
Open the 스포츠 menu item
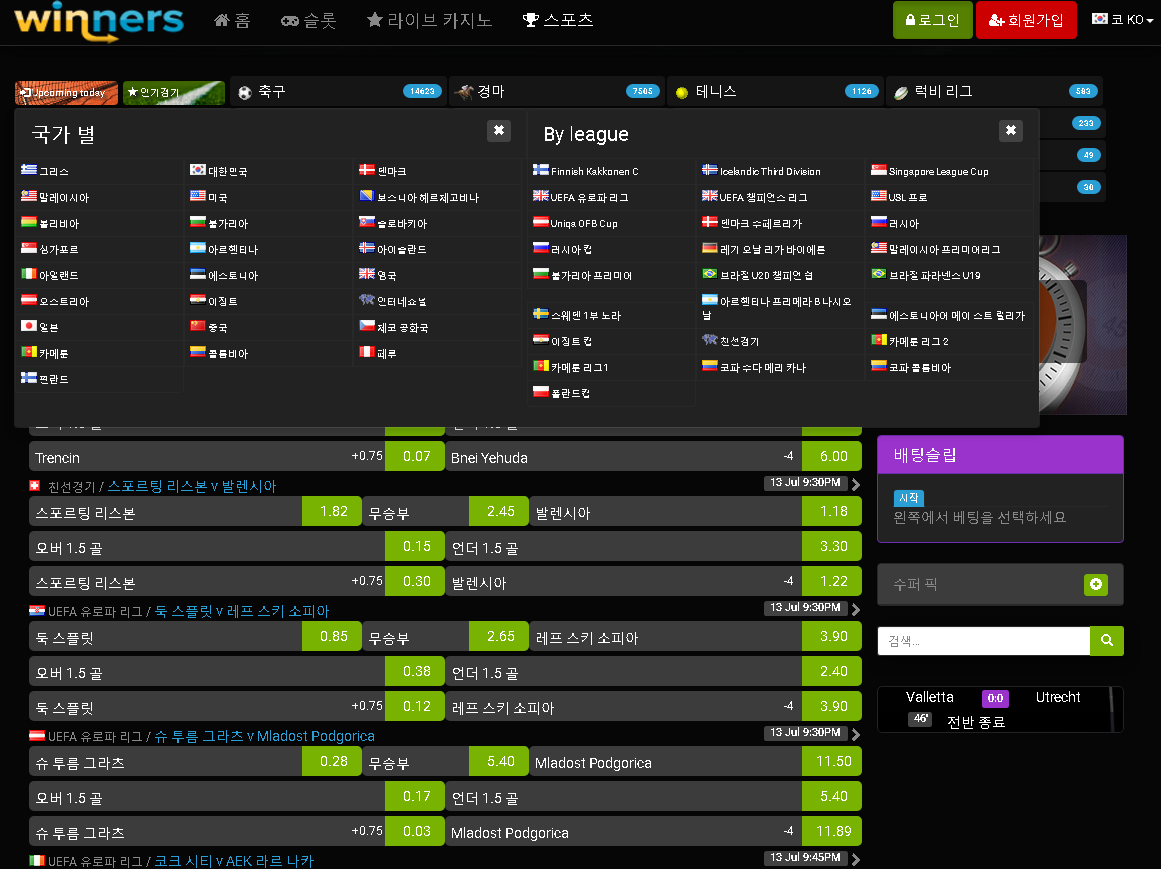point(558,20)
